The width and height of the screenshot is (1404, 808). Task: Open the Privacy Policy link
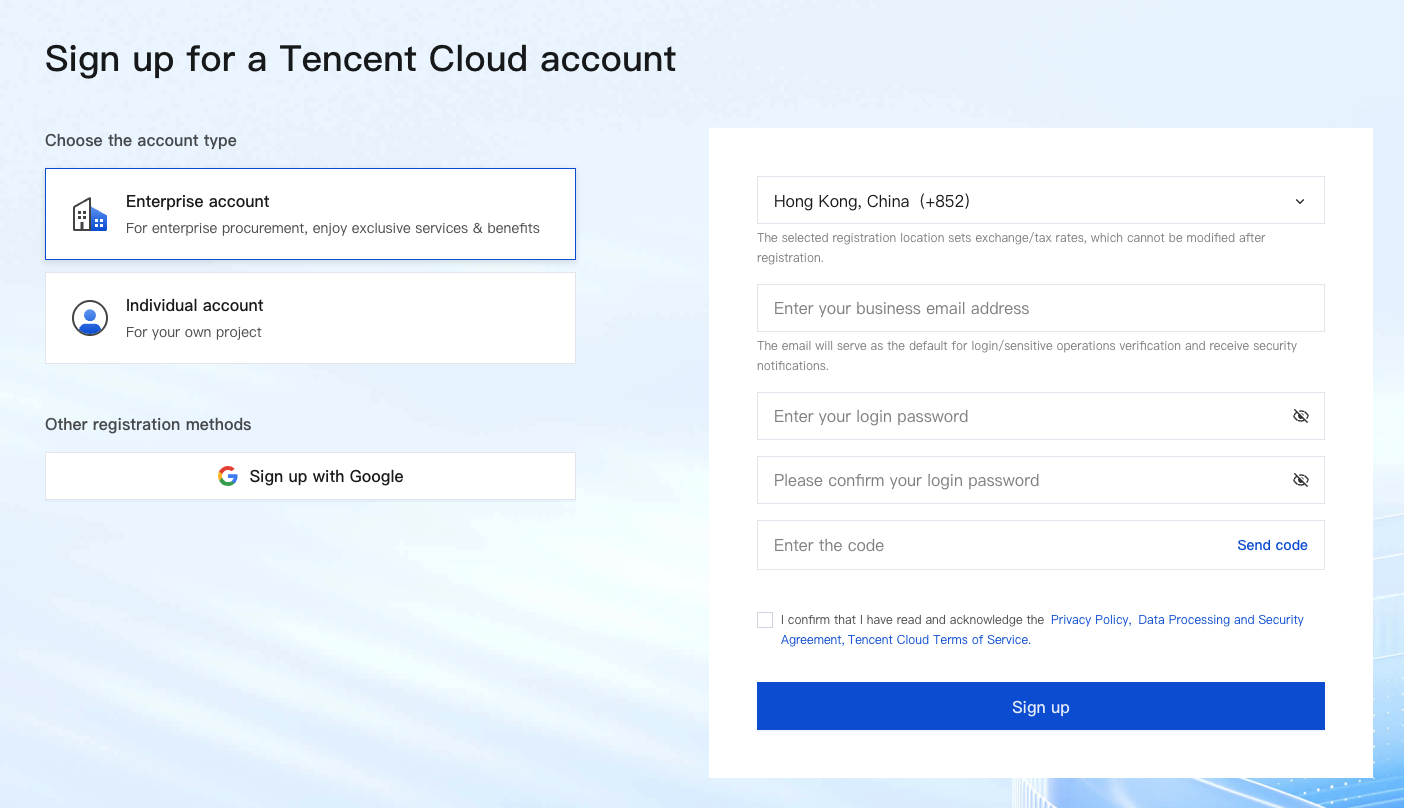[x=1089, y=620]
